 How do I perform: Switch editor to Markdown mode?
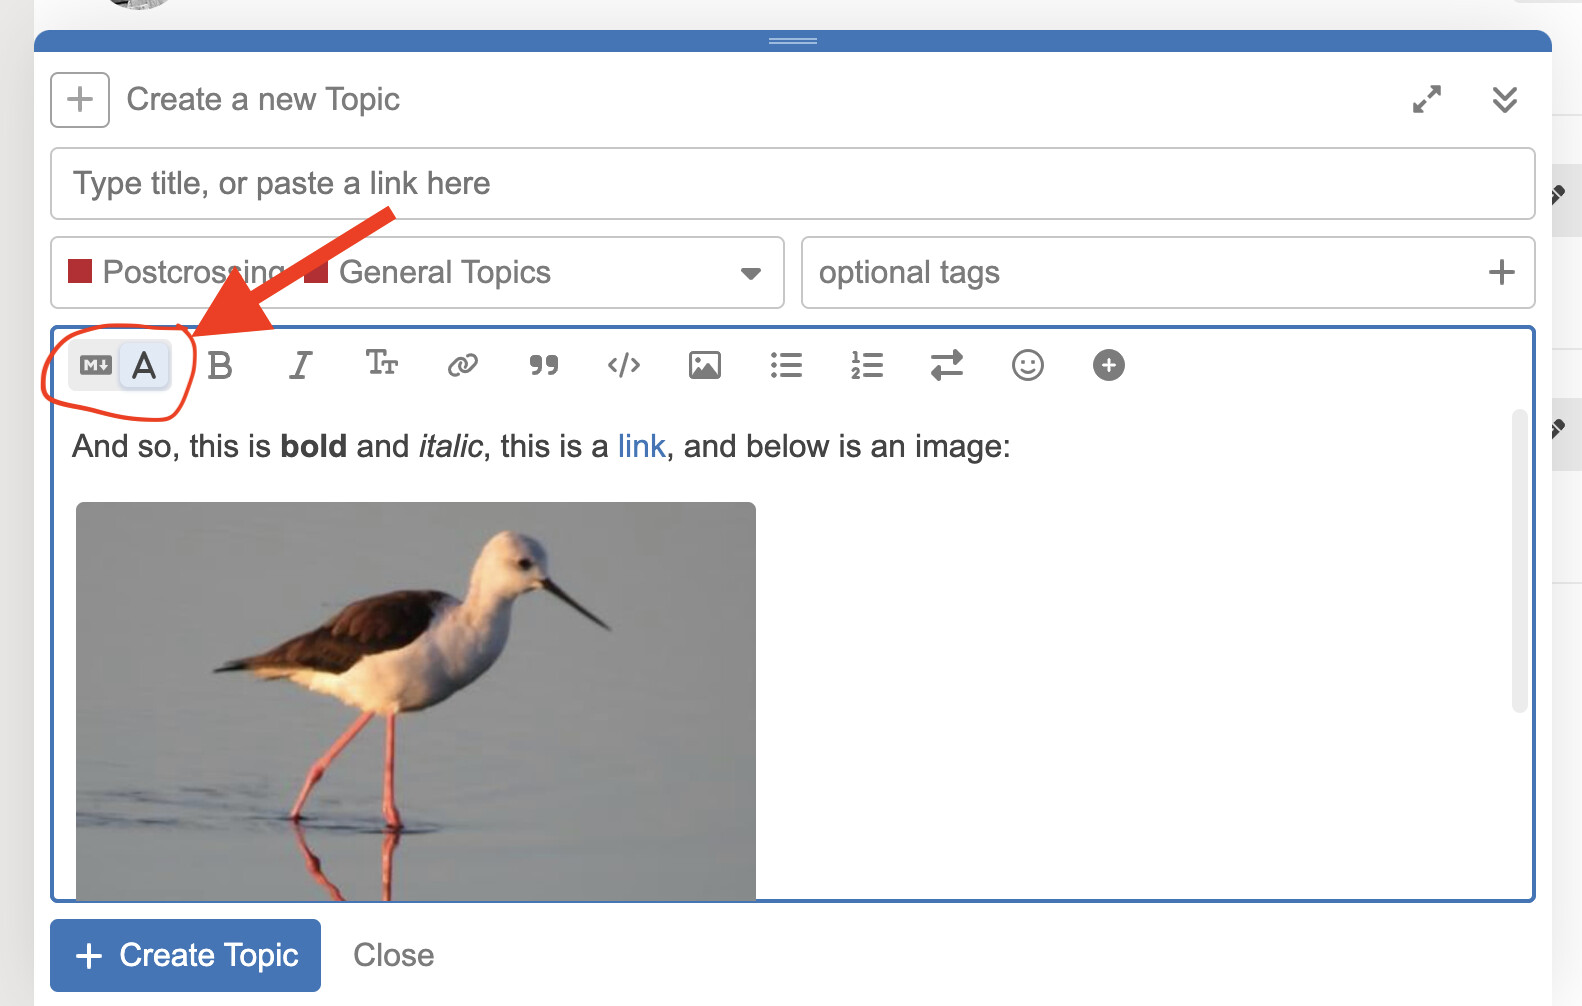click(96, 366)
